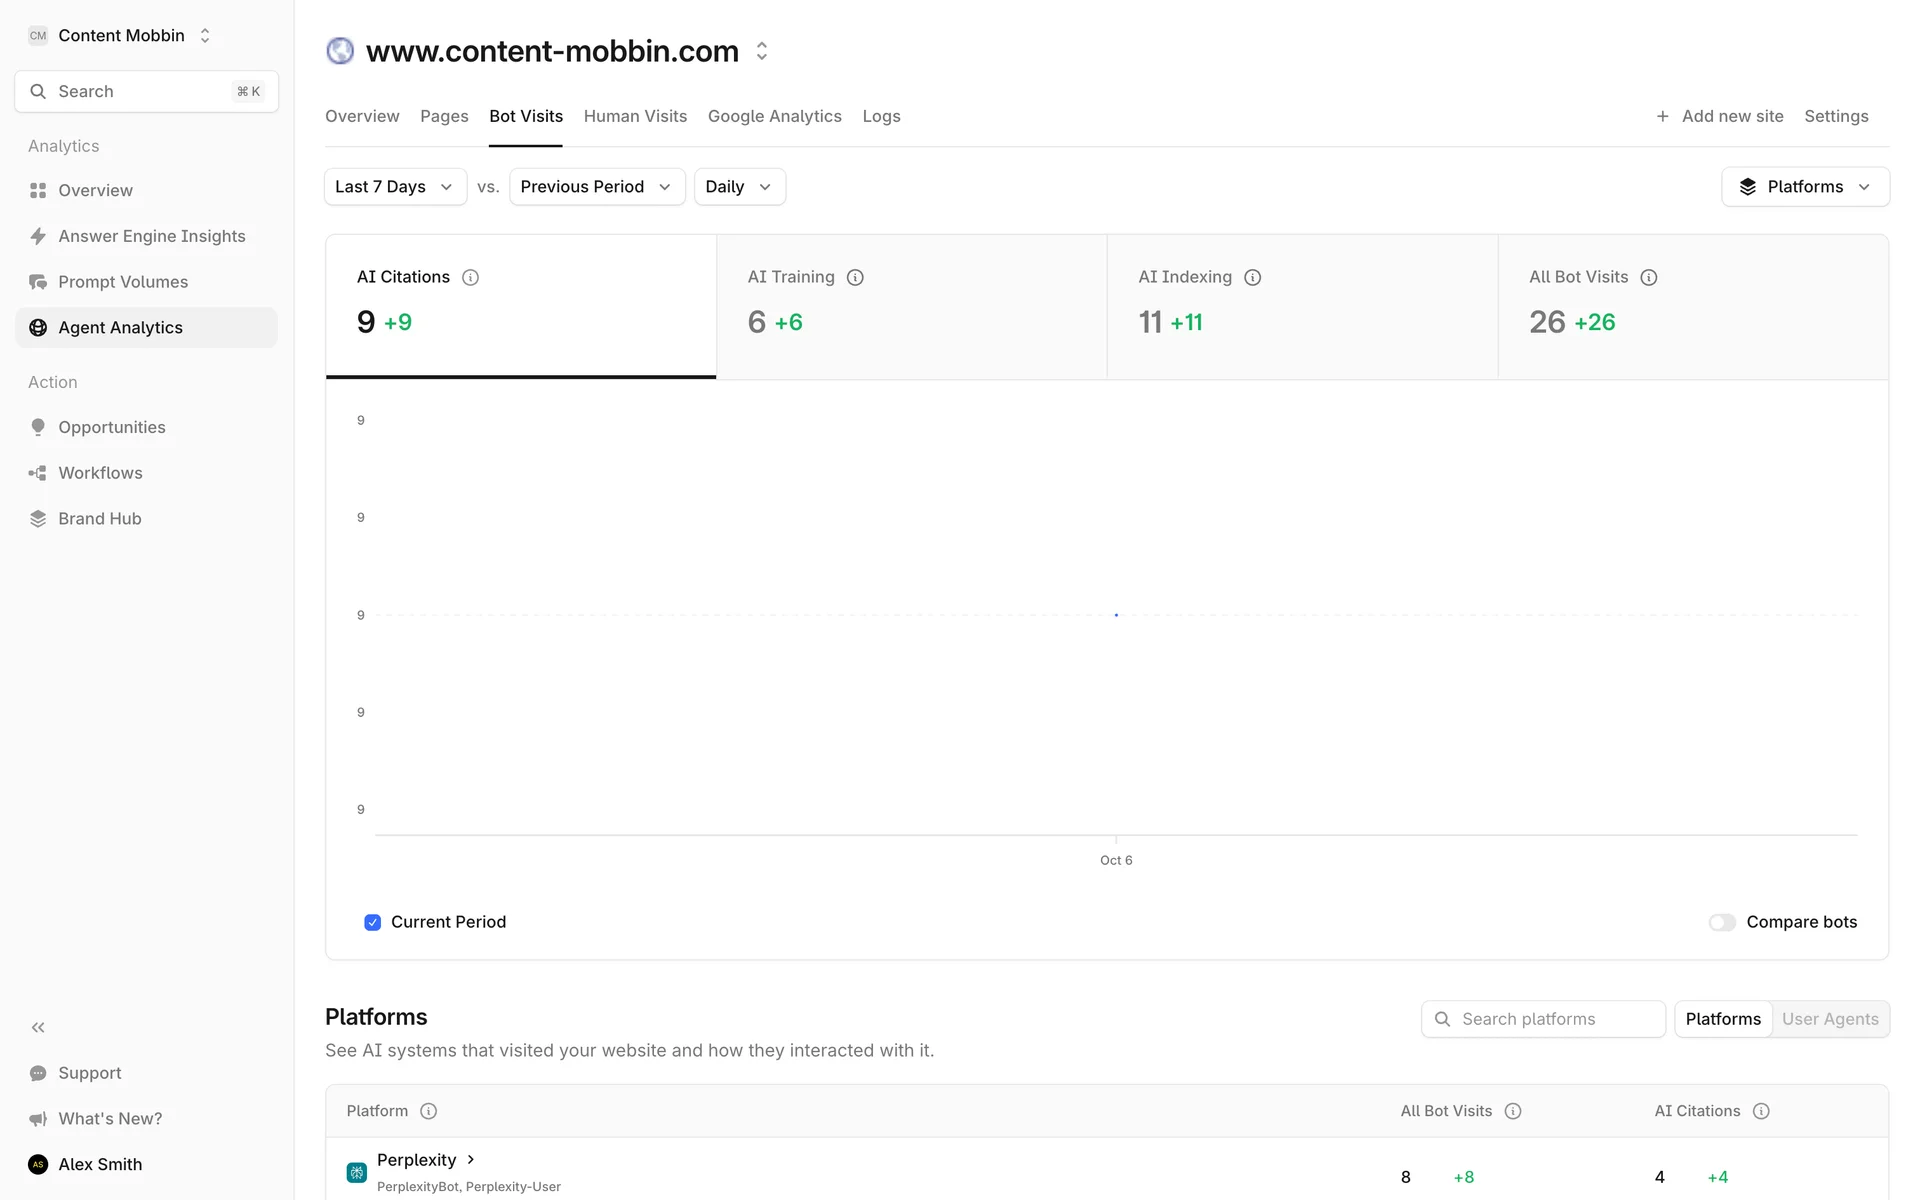Click the All Bot Visits card info icon

click(1649, 277)
